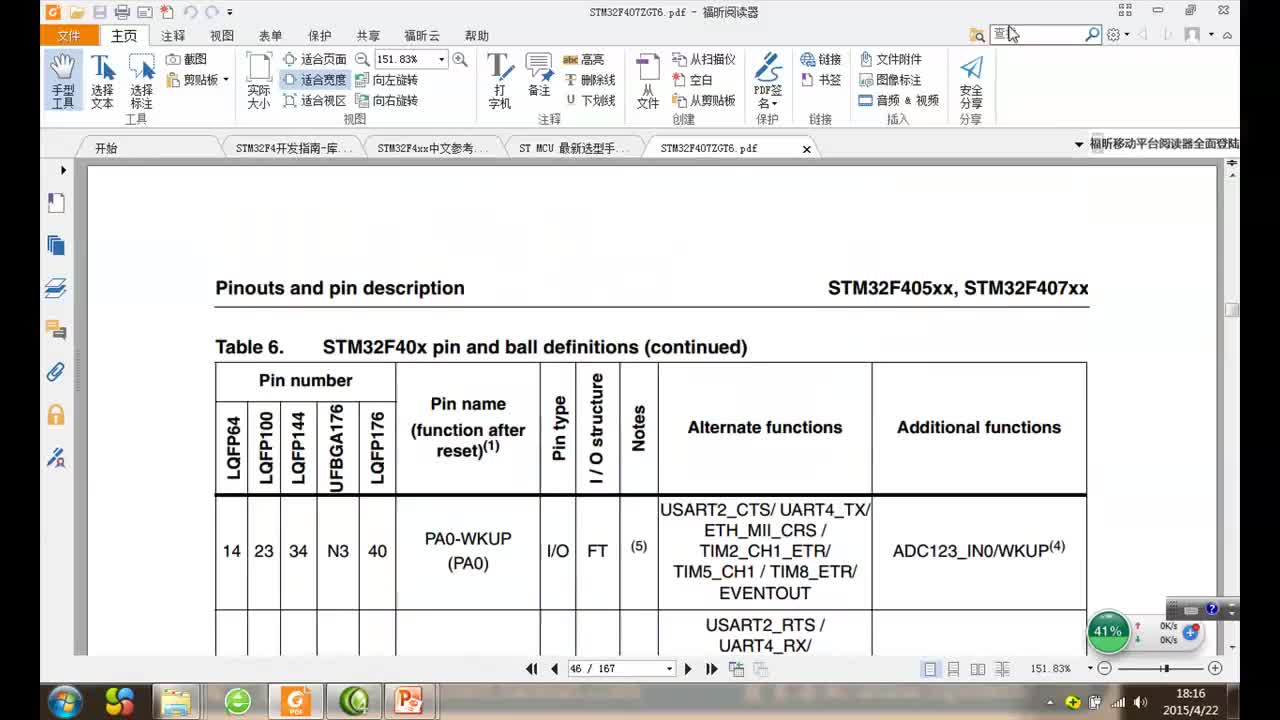Create a blank PDF (空白)

(x=692, y=80)
